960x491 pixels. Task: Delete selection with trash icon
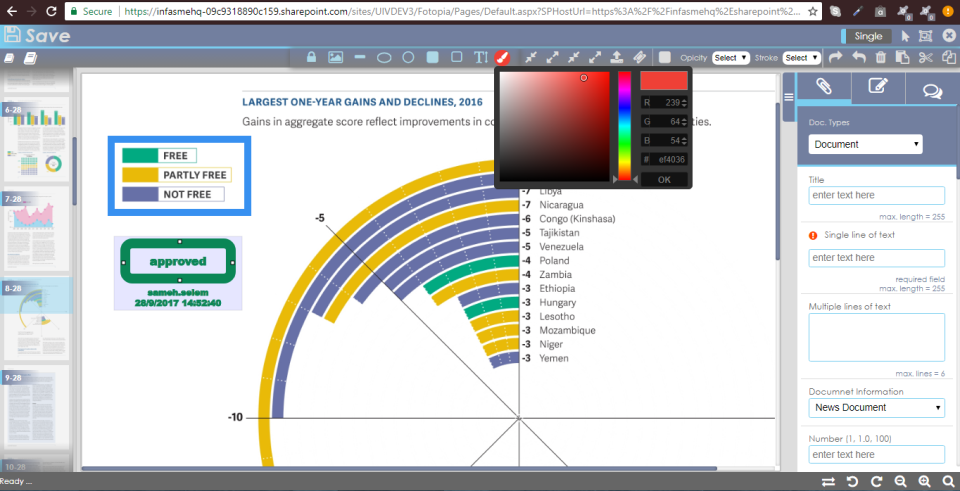tap(880, 58)
